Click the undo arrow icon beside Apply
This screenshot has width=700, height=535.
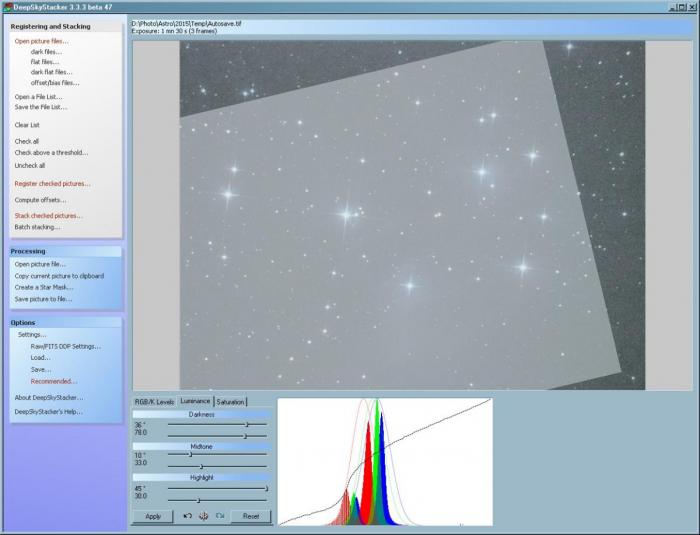(x=188, y=516)
